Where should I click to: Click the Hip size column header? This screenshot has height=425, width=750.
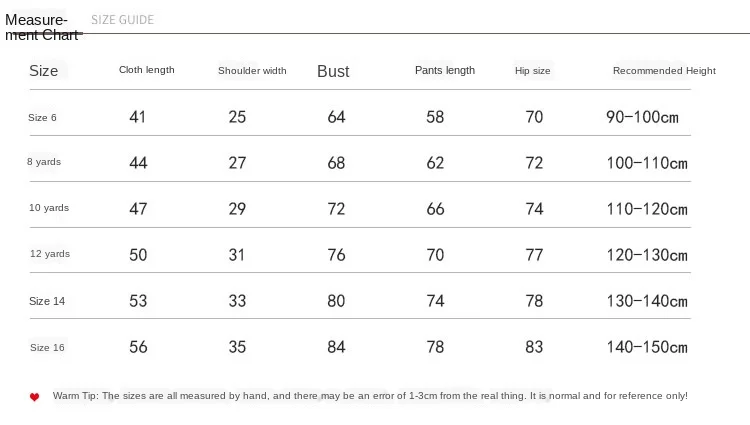point(532,71)
